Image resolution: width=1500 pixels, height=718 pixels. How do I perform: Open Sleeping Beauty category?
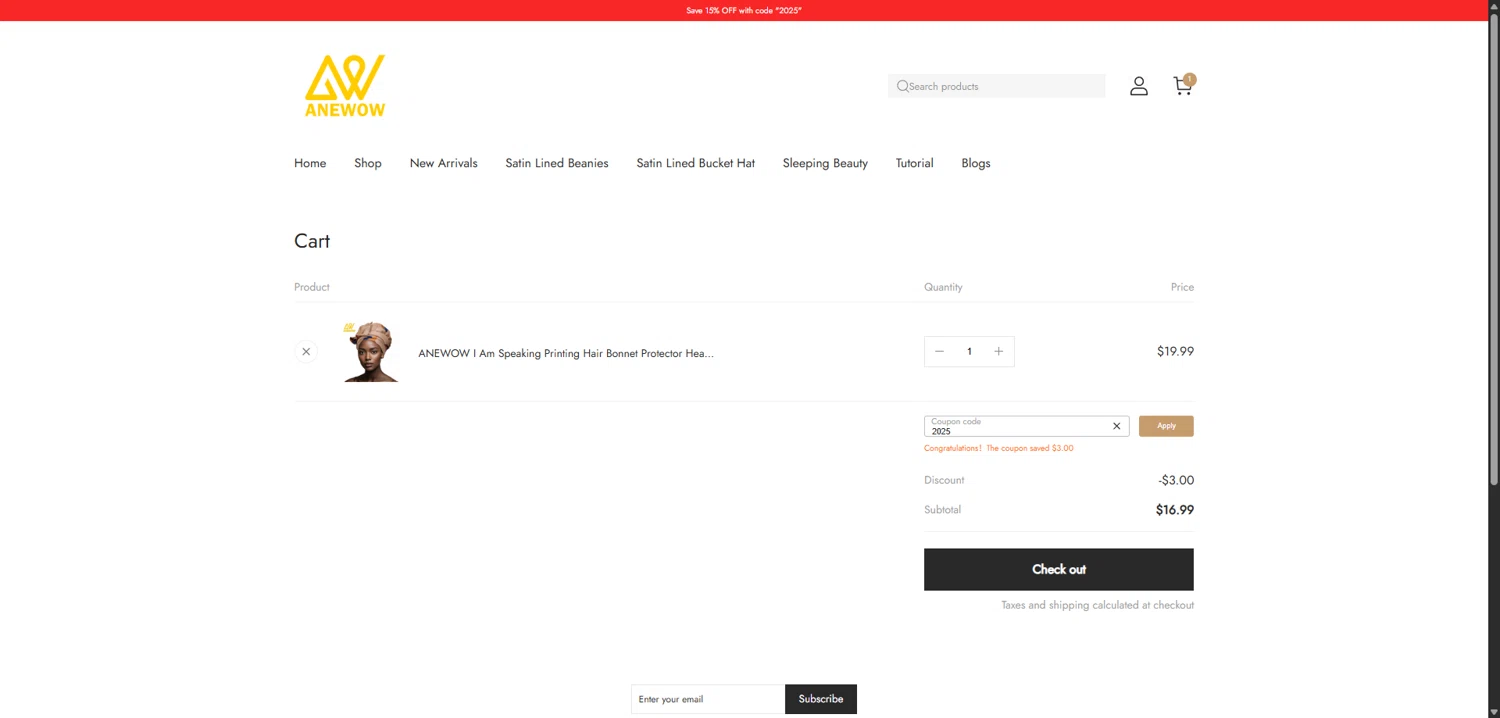tap(825, 163)
